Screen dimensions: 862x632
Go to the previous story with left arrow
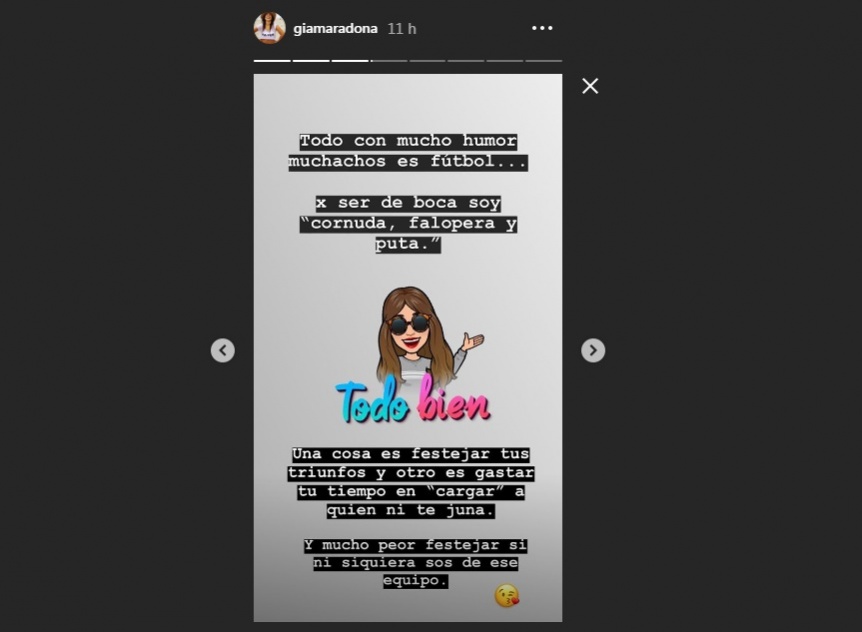click(x=223, y=350)
